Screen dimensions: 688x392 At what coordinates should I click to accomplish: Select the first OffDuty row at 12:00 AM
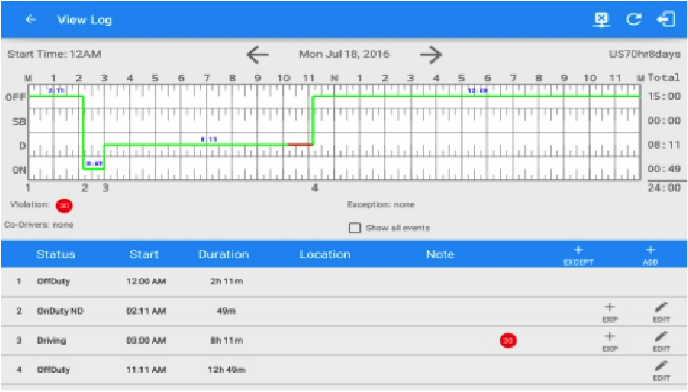coord(344,282)
